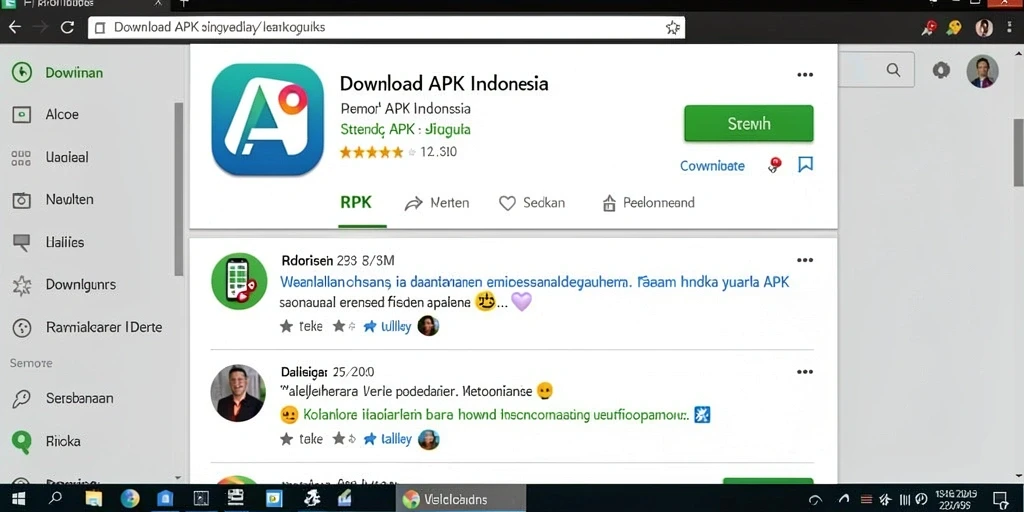Click the green Riioka search icon
This screenshot has width=1024, height=512.
[x=22, y=442]
